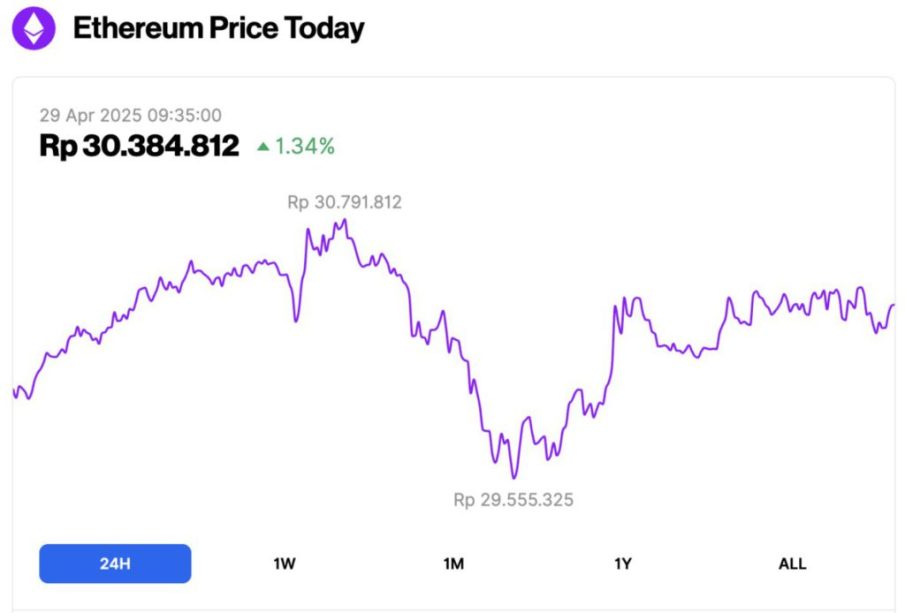Click the purple Ethereum logo icon

coord(34,29)
